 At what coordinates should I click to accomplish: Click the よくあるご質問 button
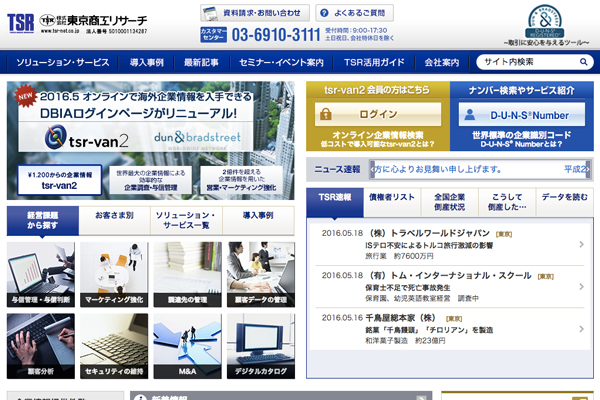(354, 13)
